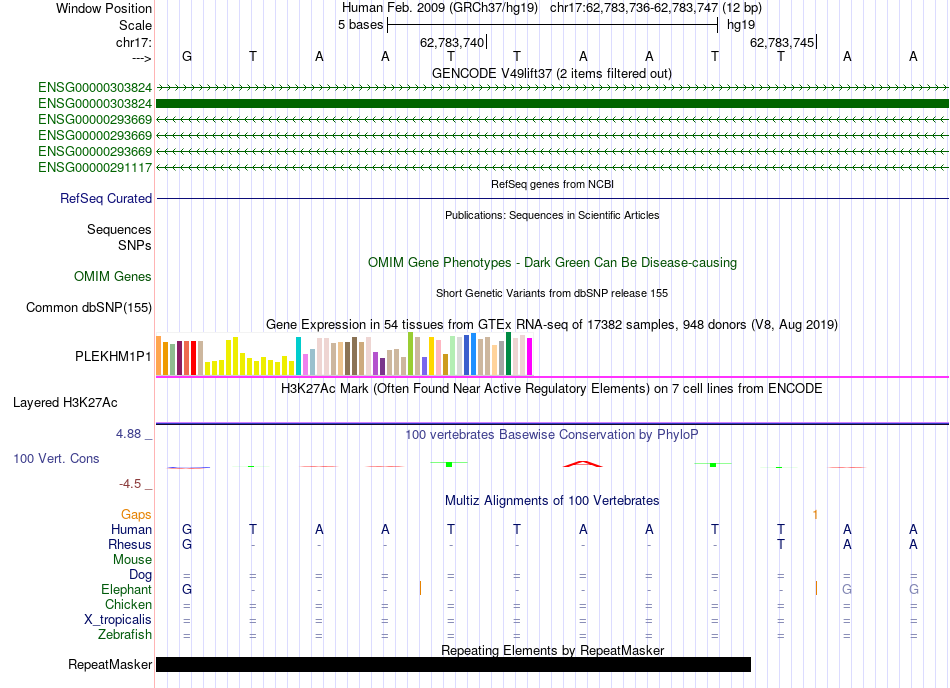Click the Elephant alignment row label
The image size is (950, 688).
pos(126,590)
